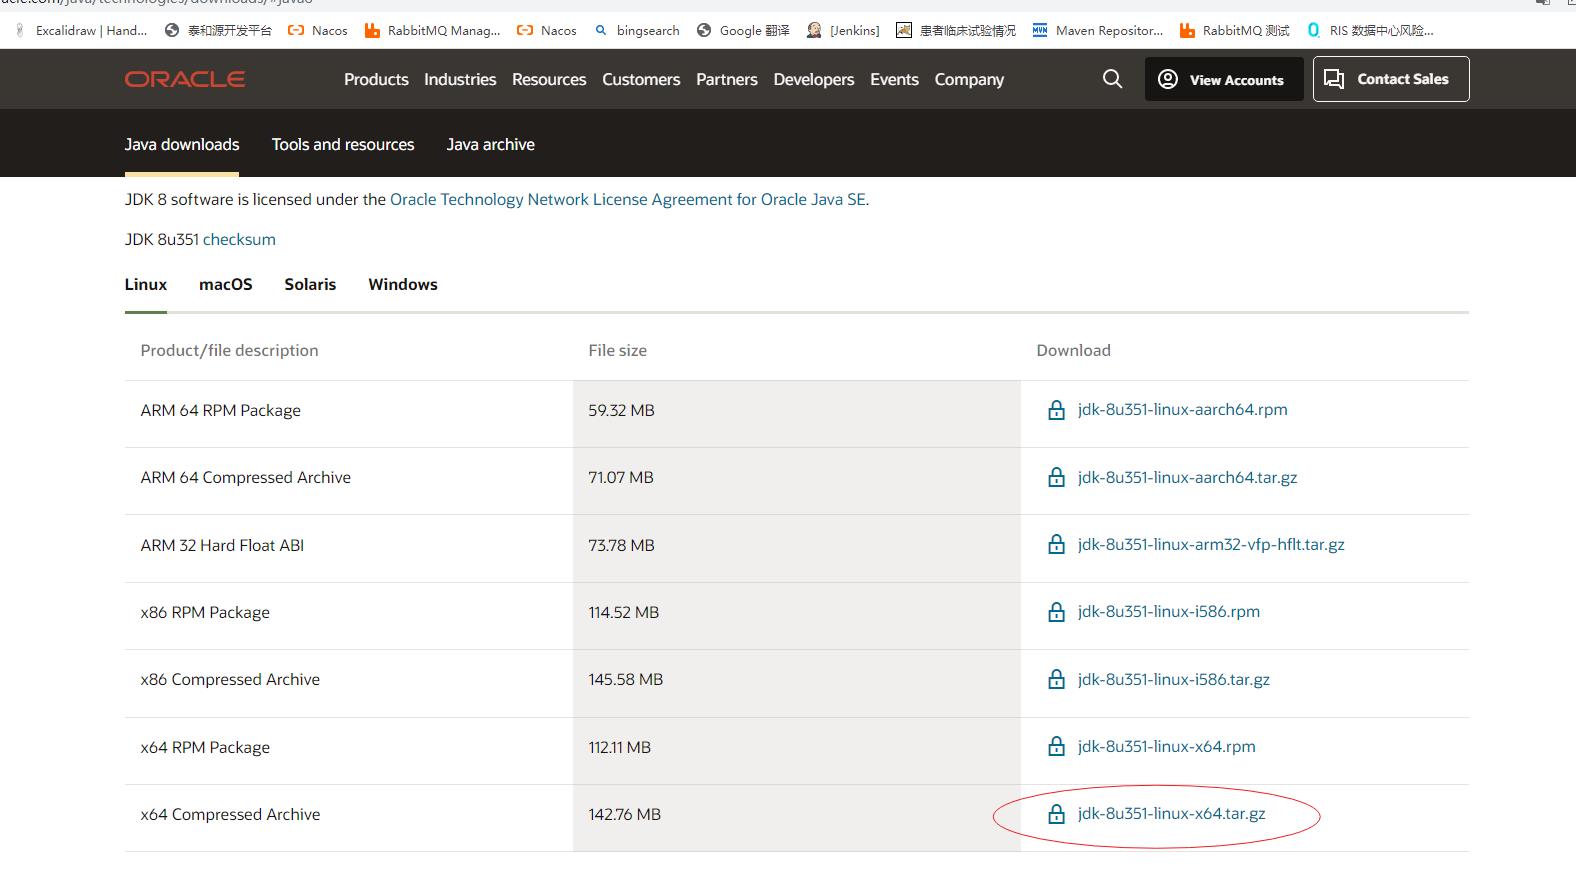Screen dimensions: 1576x893
Task: Open the RIS 数据中心风险 bookmark
Action: (x=1370, y=30)
